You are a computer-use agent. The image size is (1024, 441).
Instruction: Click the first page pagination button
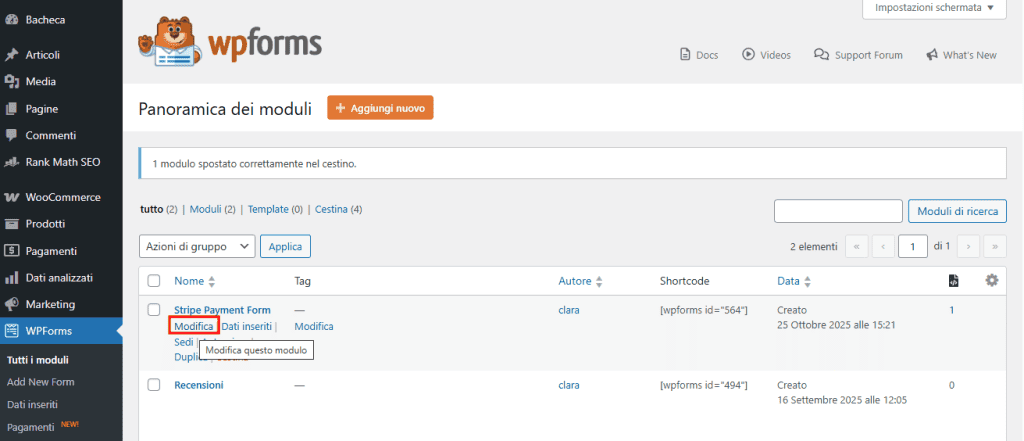click(856, 246)
